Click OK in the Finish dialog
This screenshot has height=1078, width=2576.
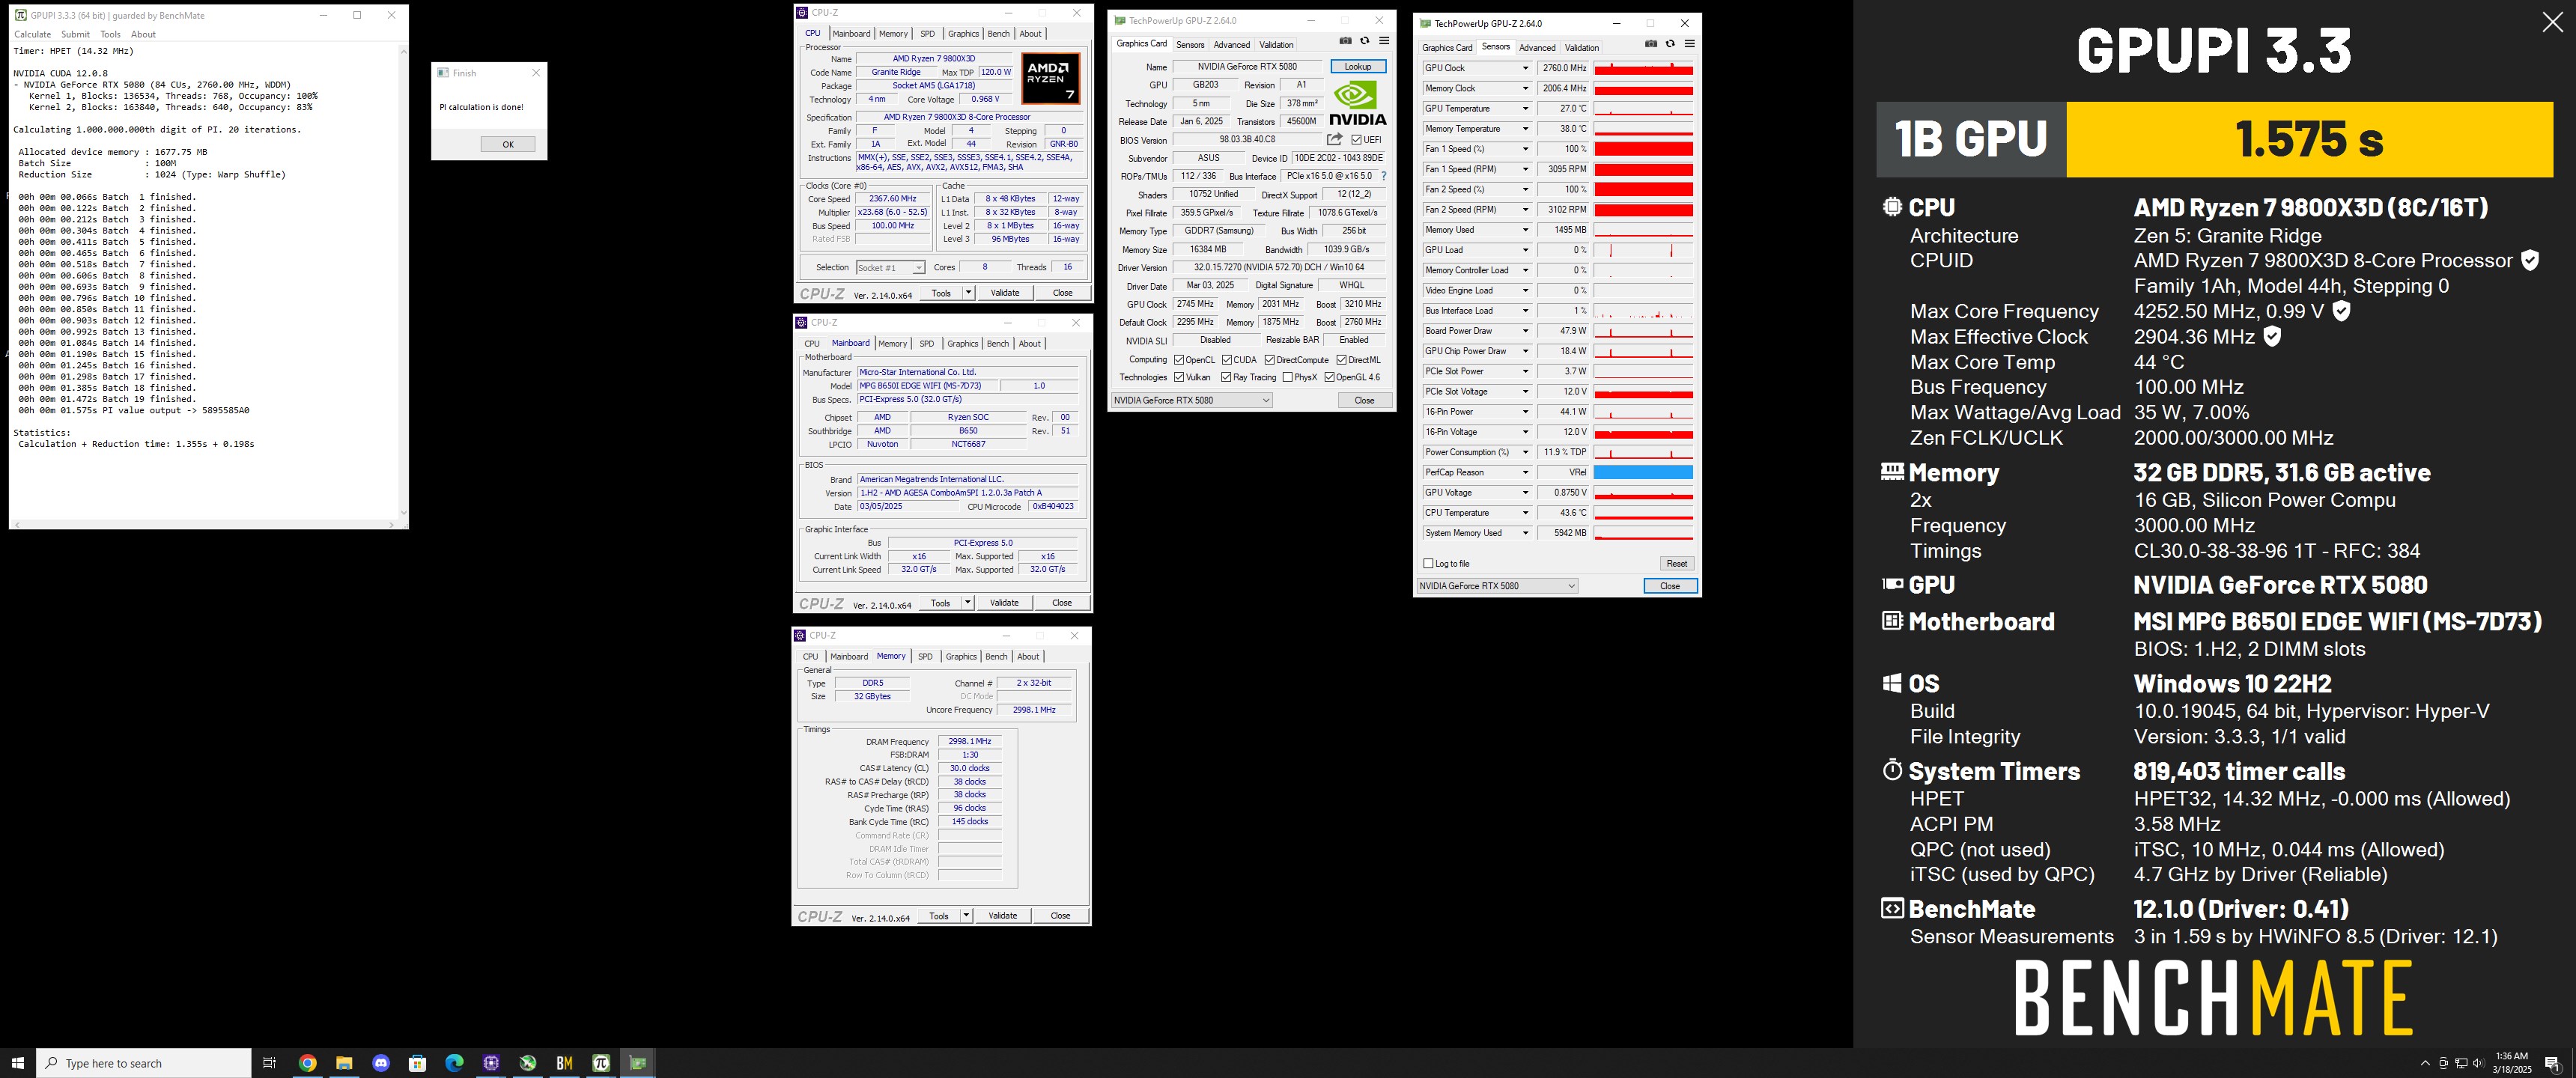tap(507, 144)
